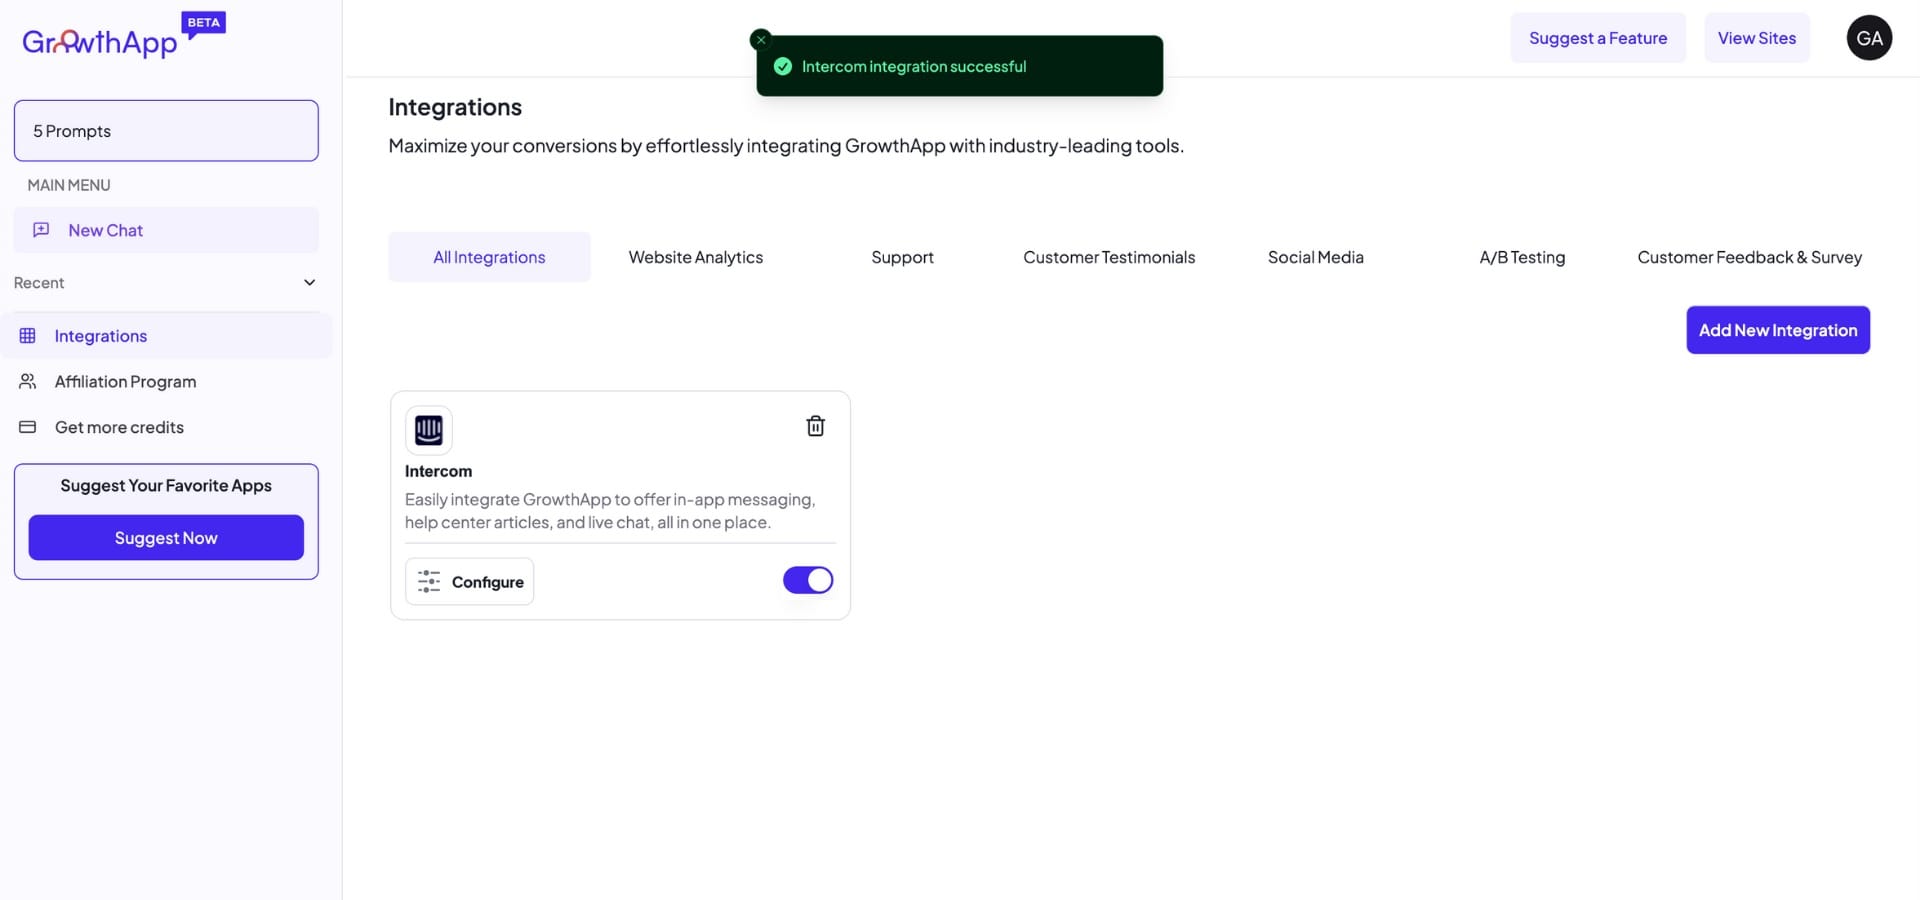Click the Intercom logo icon
This screenshot has height=900, width=1920.
coord(429,430)
